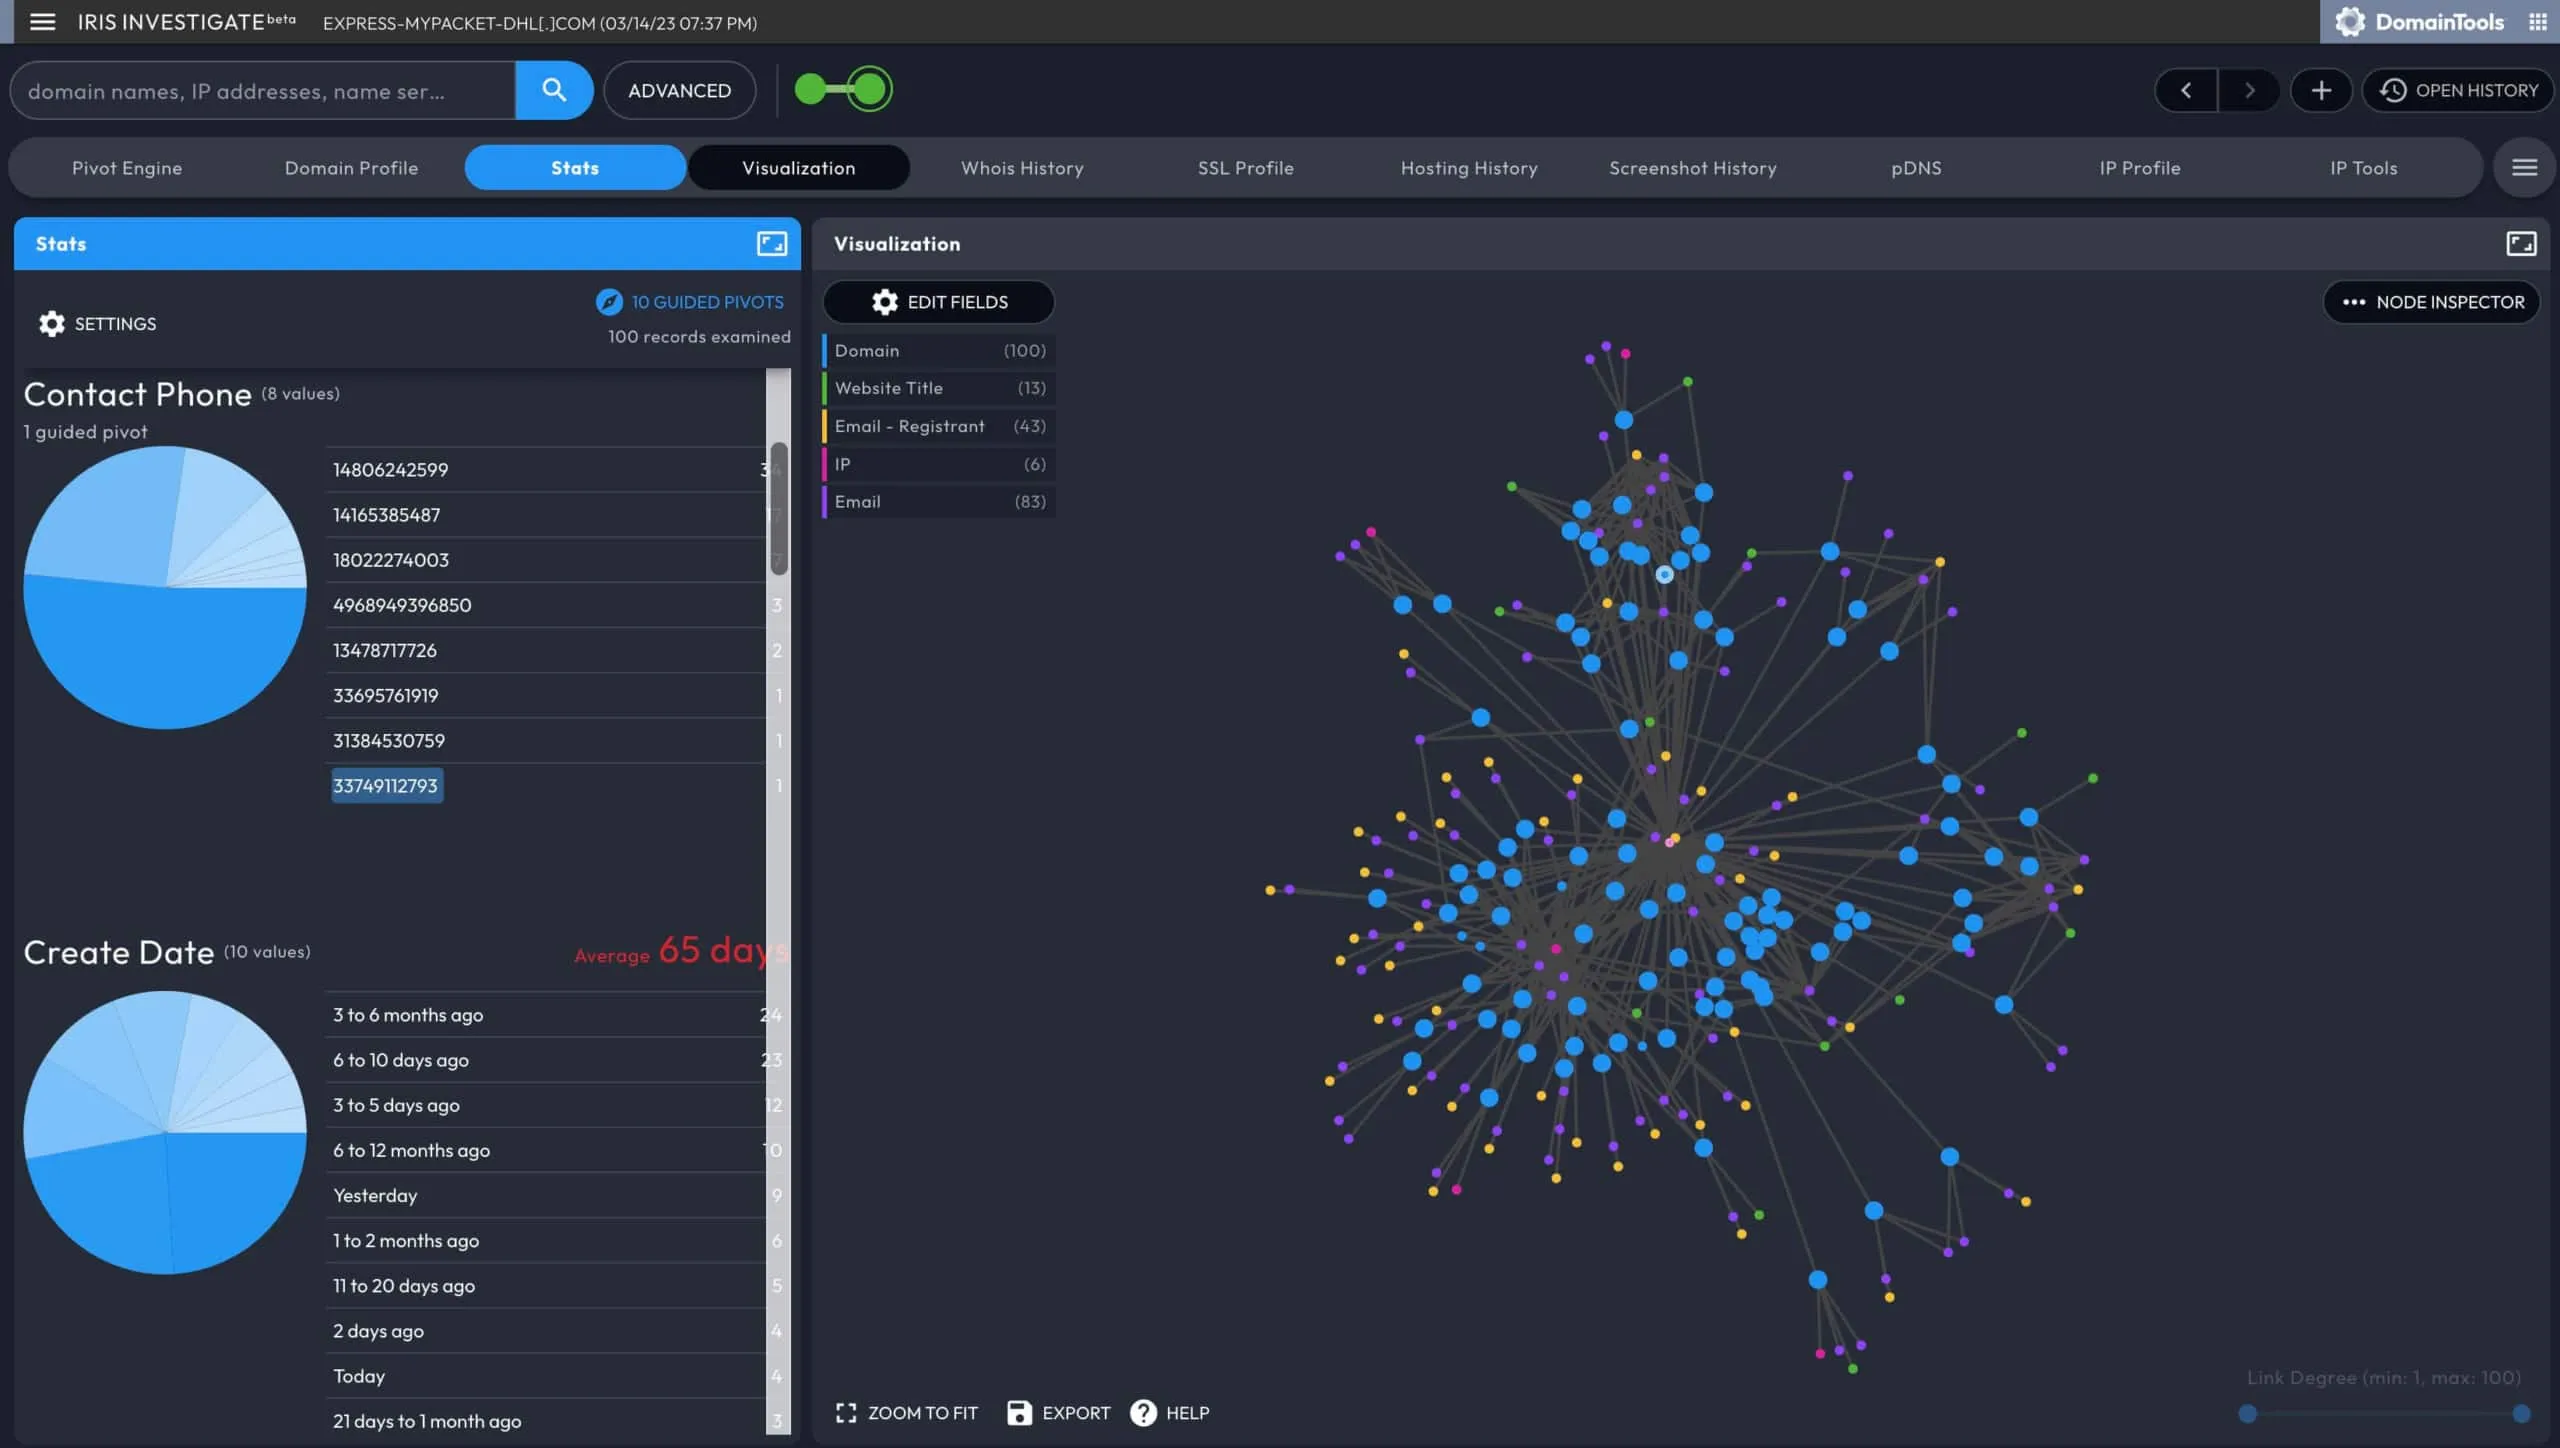Open the hamburger main menu
This screenshot has width=2560, height=1448.
42,22
